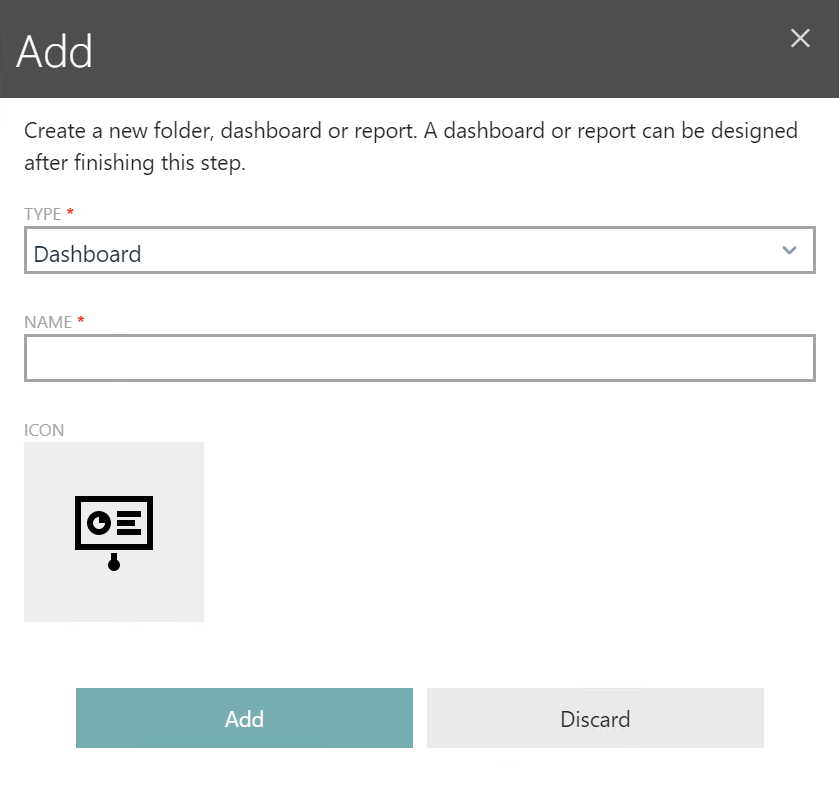Confirm with the teal Add button
This screenshot has width=839, height=785.
[x=244, y=718]
